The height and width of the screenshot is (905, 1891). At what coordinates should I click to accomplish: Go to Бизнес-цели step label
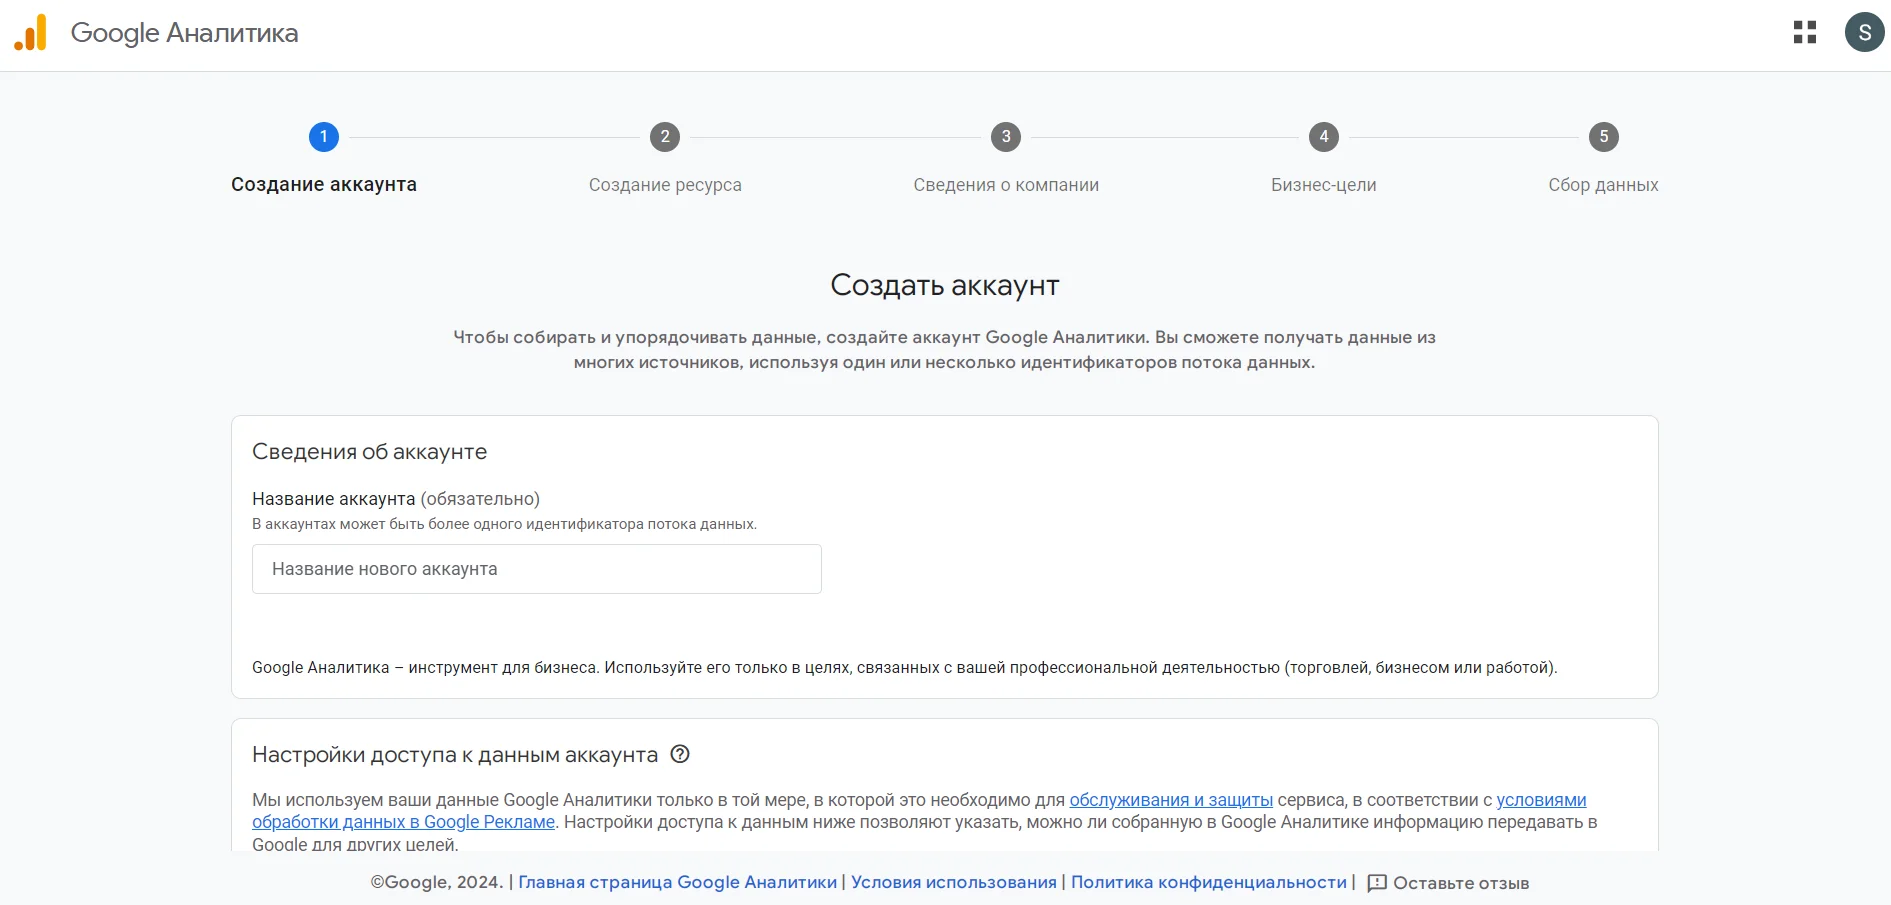click(1324, 185)
